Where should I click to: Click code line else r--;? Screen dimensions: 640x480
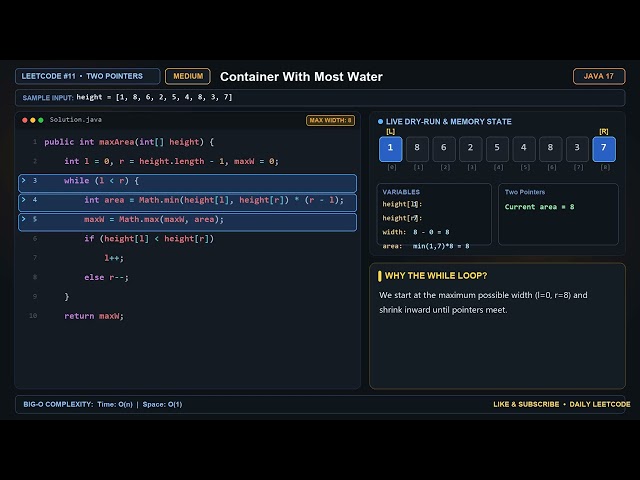tap(107, 278)
